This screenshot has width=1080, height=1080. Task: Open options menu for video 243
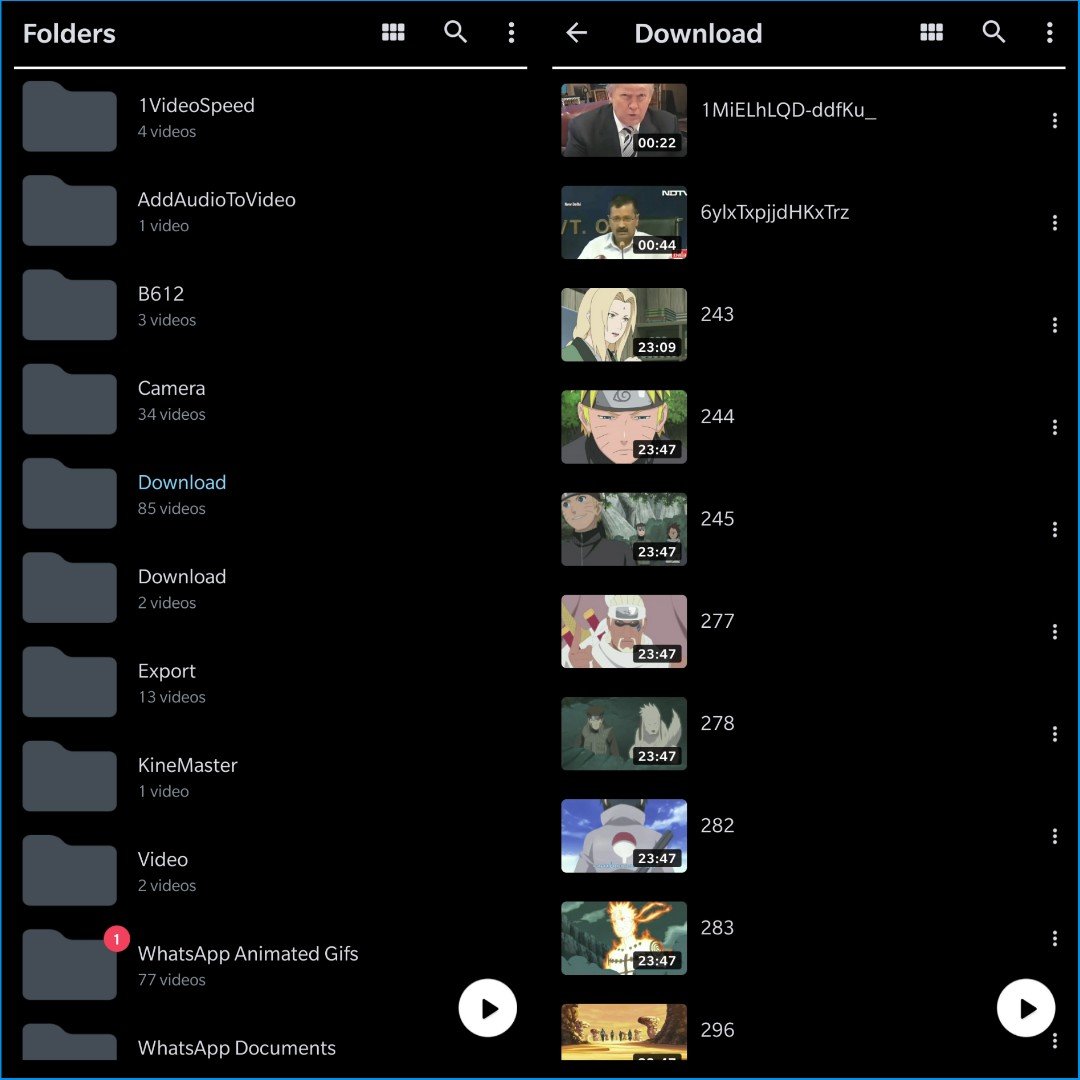pos(1055,325)
